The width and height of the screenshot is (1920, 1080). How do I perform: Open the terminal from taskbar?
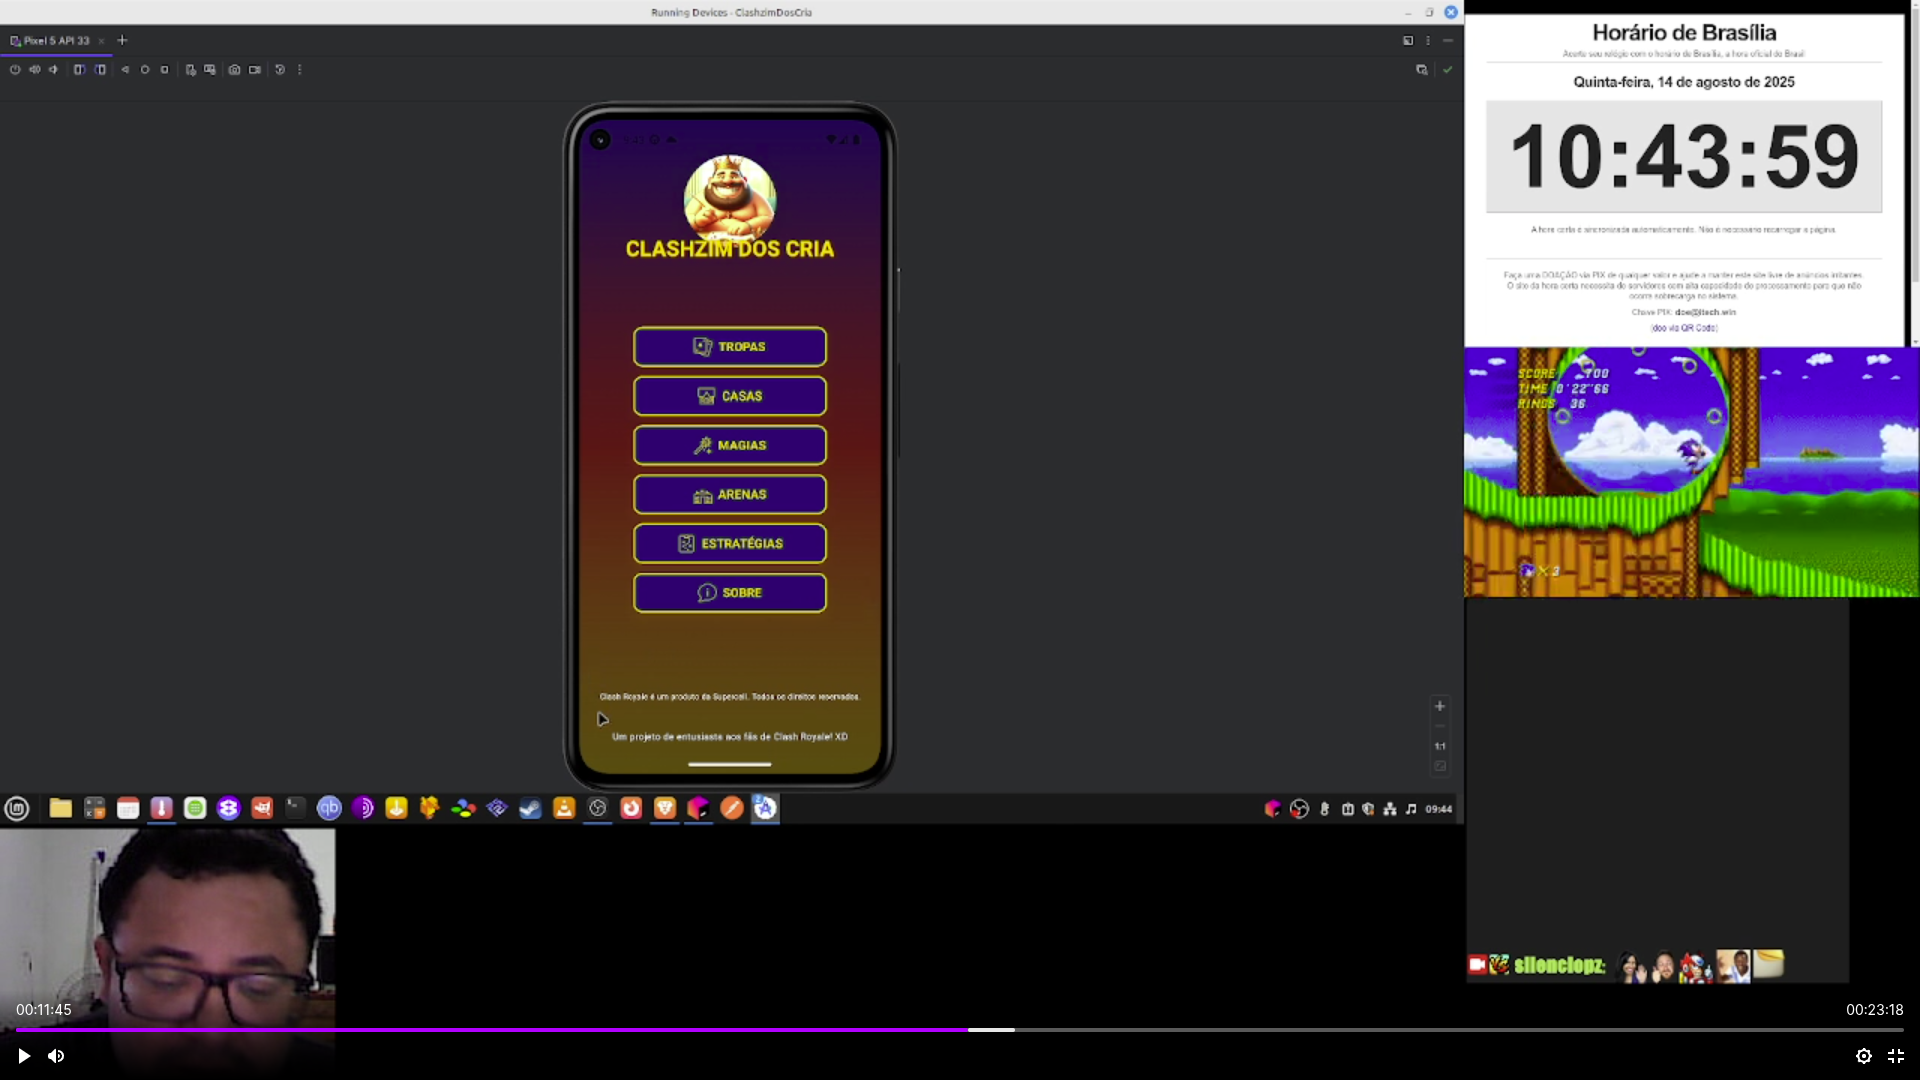(x=295, y=808)
